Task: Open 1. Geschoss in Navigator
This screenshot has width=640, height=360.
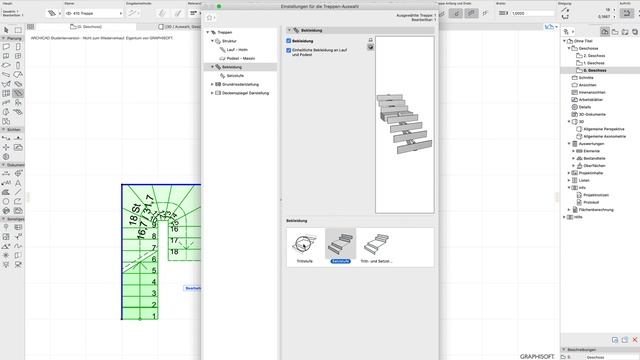Action: pyautogui.click(x=594, y=63)
